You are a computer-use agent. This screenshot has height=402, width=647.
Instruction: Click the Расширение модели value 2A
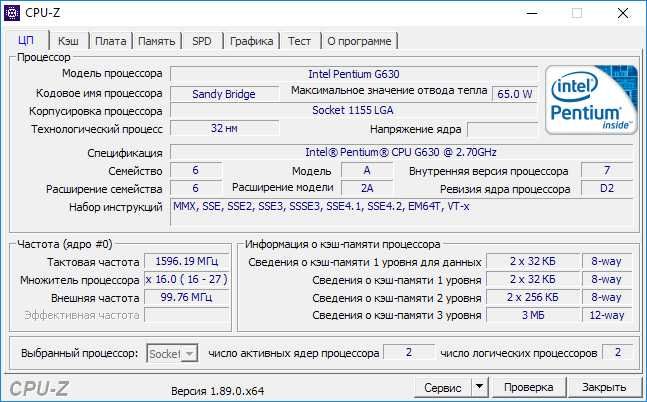pyautogui.click(x=367, y=188)
